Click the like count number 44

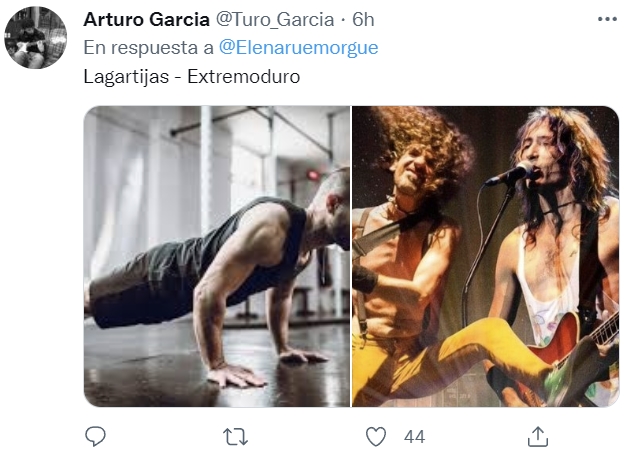(x=414, y=437)
